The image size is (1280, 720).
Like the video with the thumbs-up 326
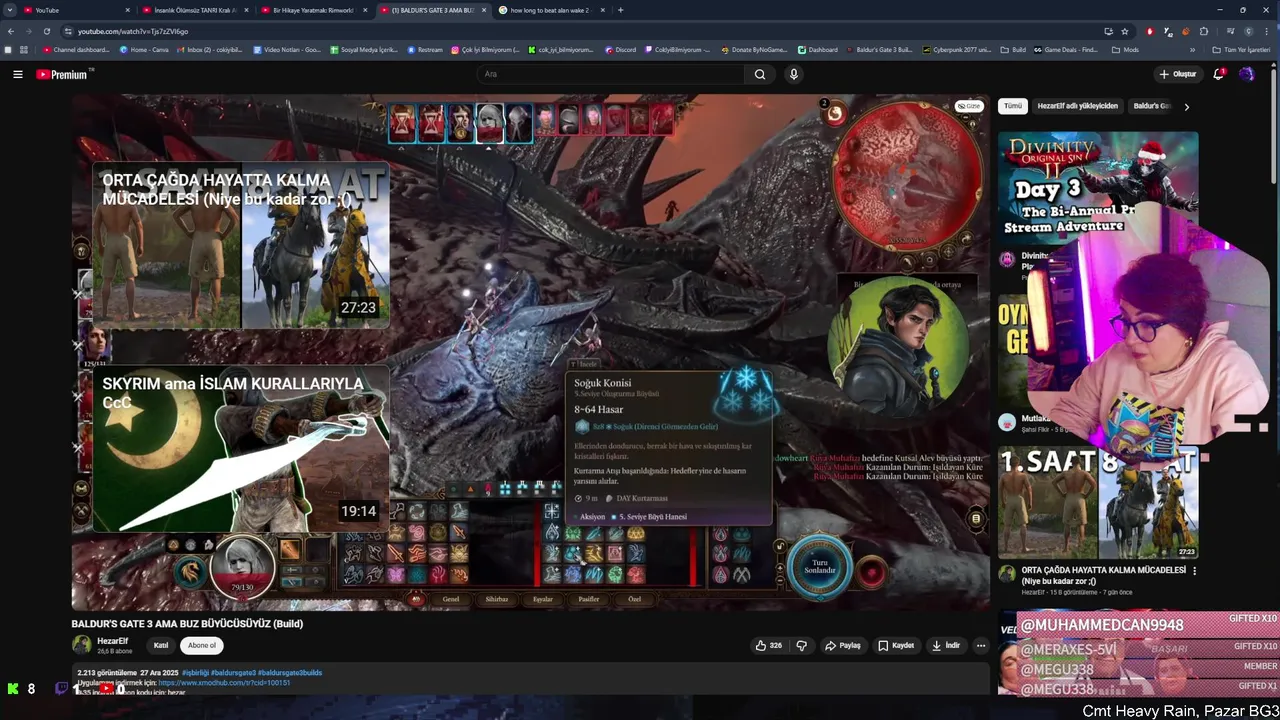click(x=769, y=645)
